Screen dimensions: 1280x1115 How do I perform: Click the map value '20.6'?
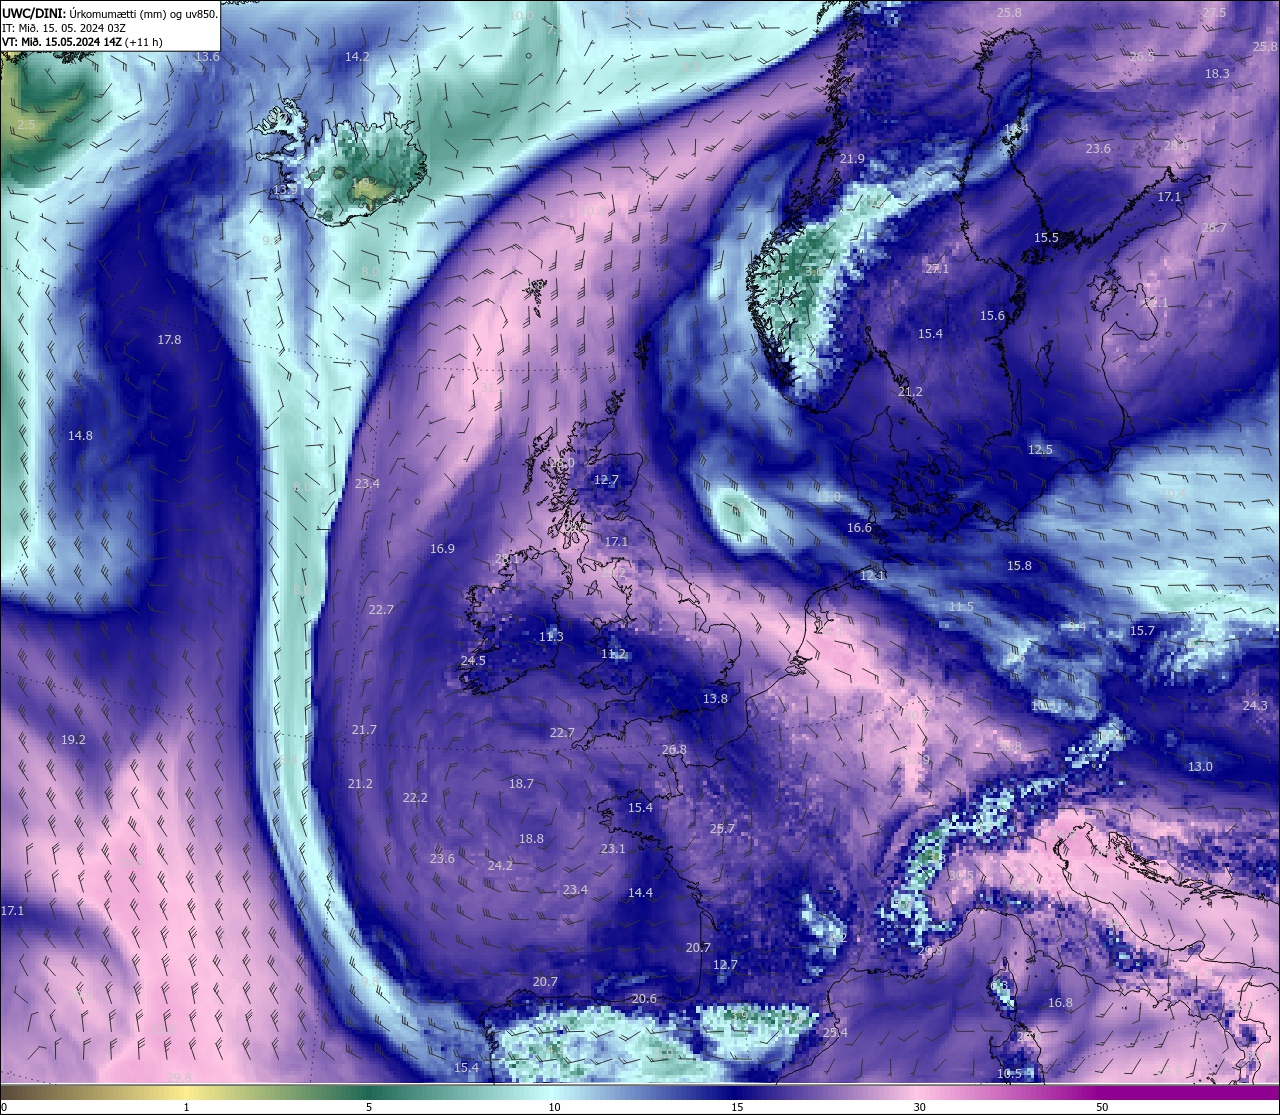645,999
